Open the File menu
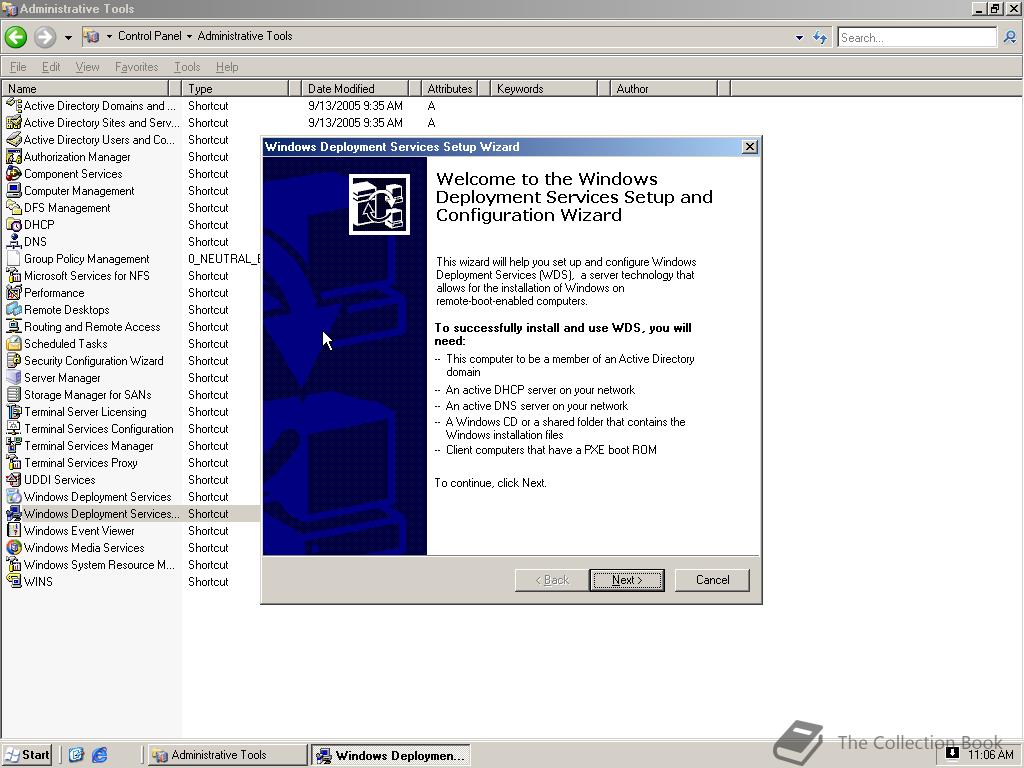 (18, 67)
